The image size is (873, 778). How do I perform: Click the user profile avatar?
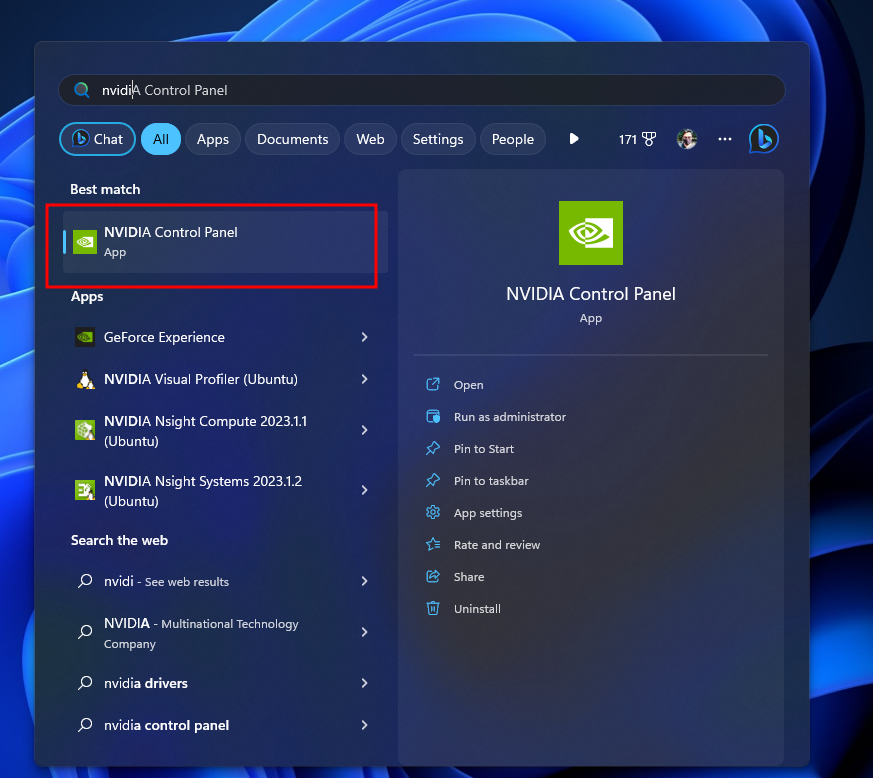(x=686, y=139)
